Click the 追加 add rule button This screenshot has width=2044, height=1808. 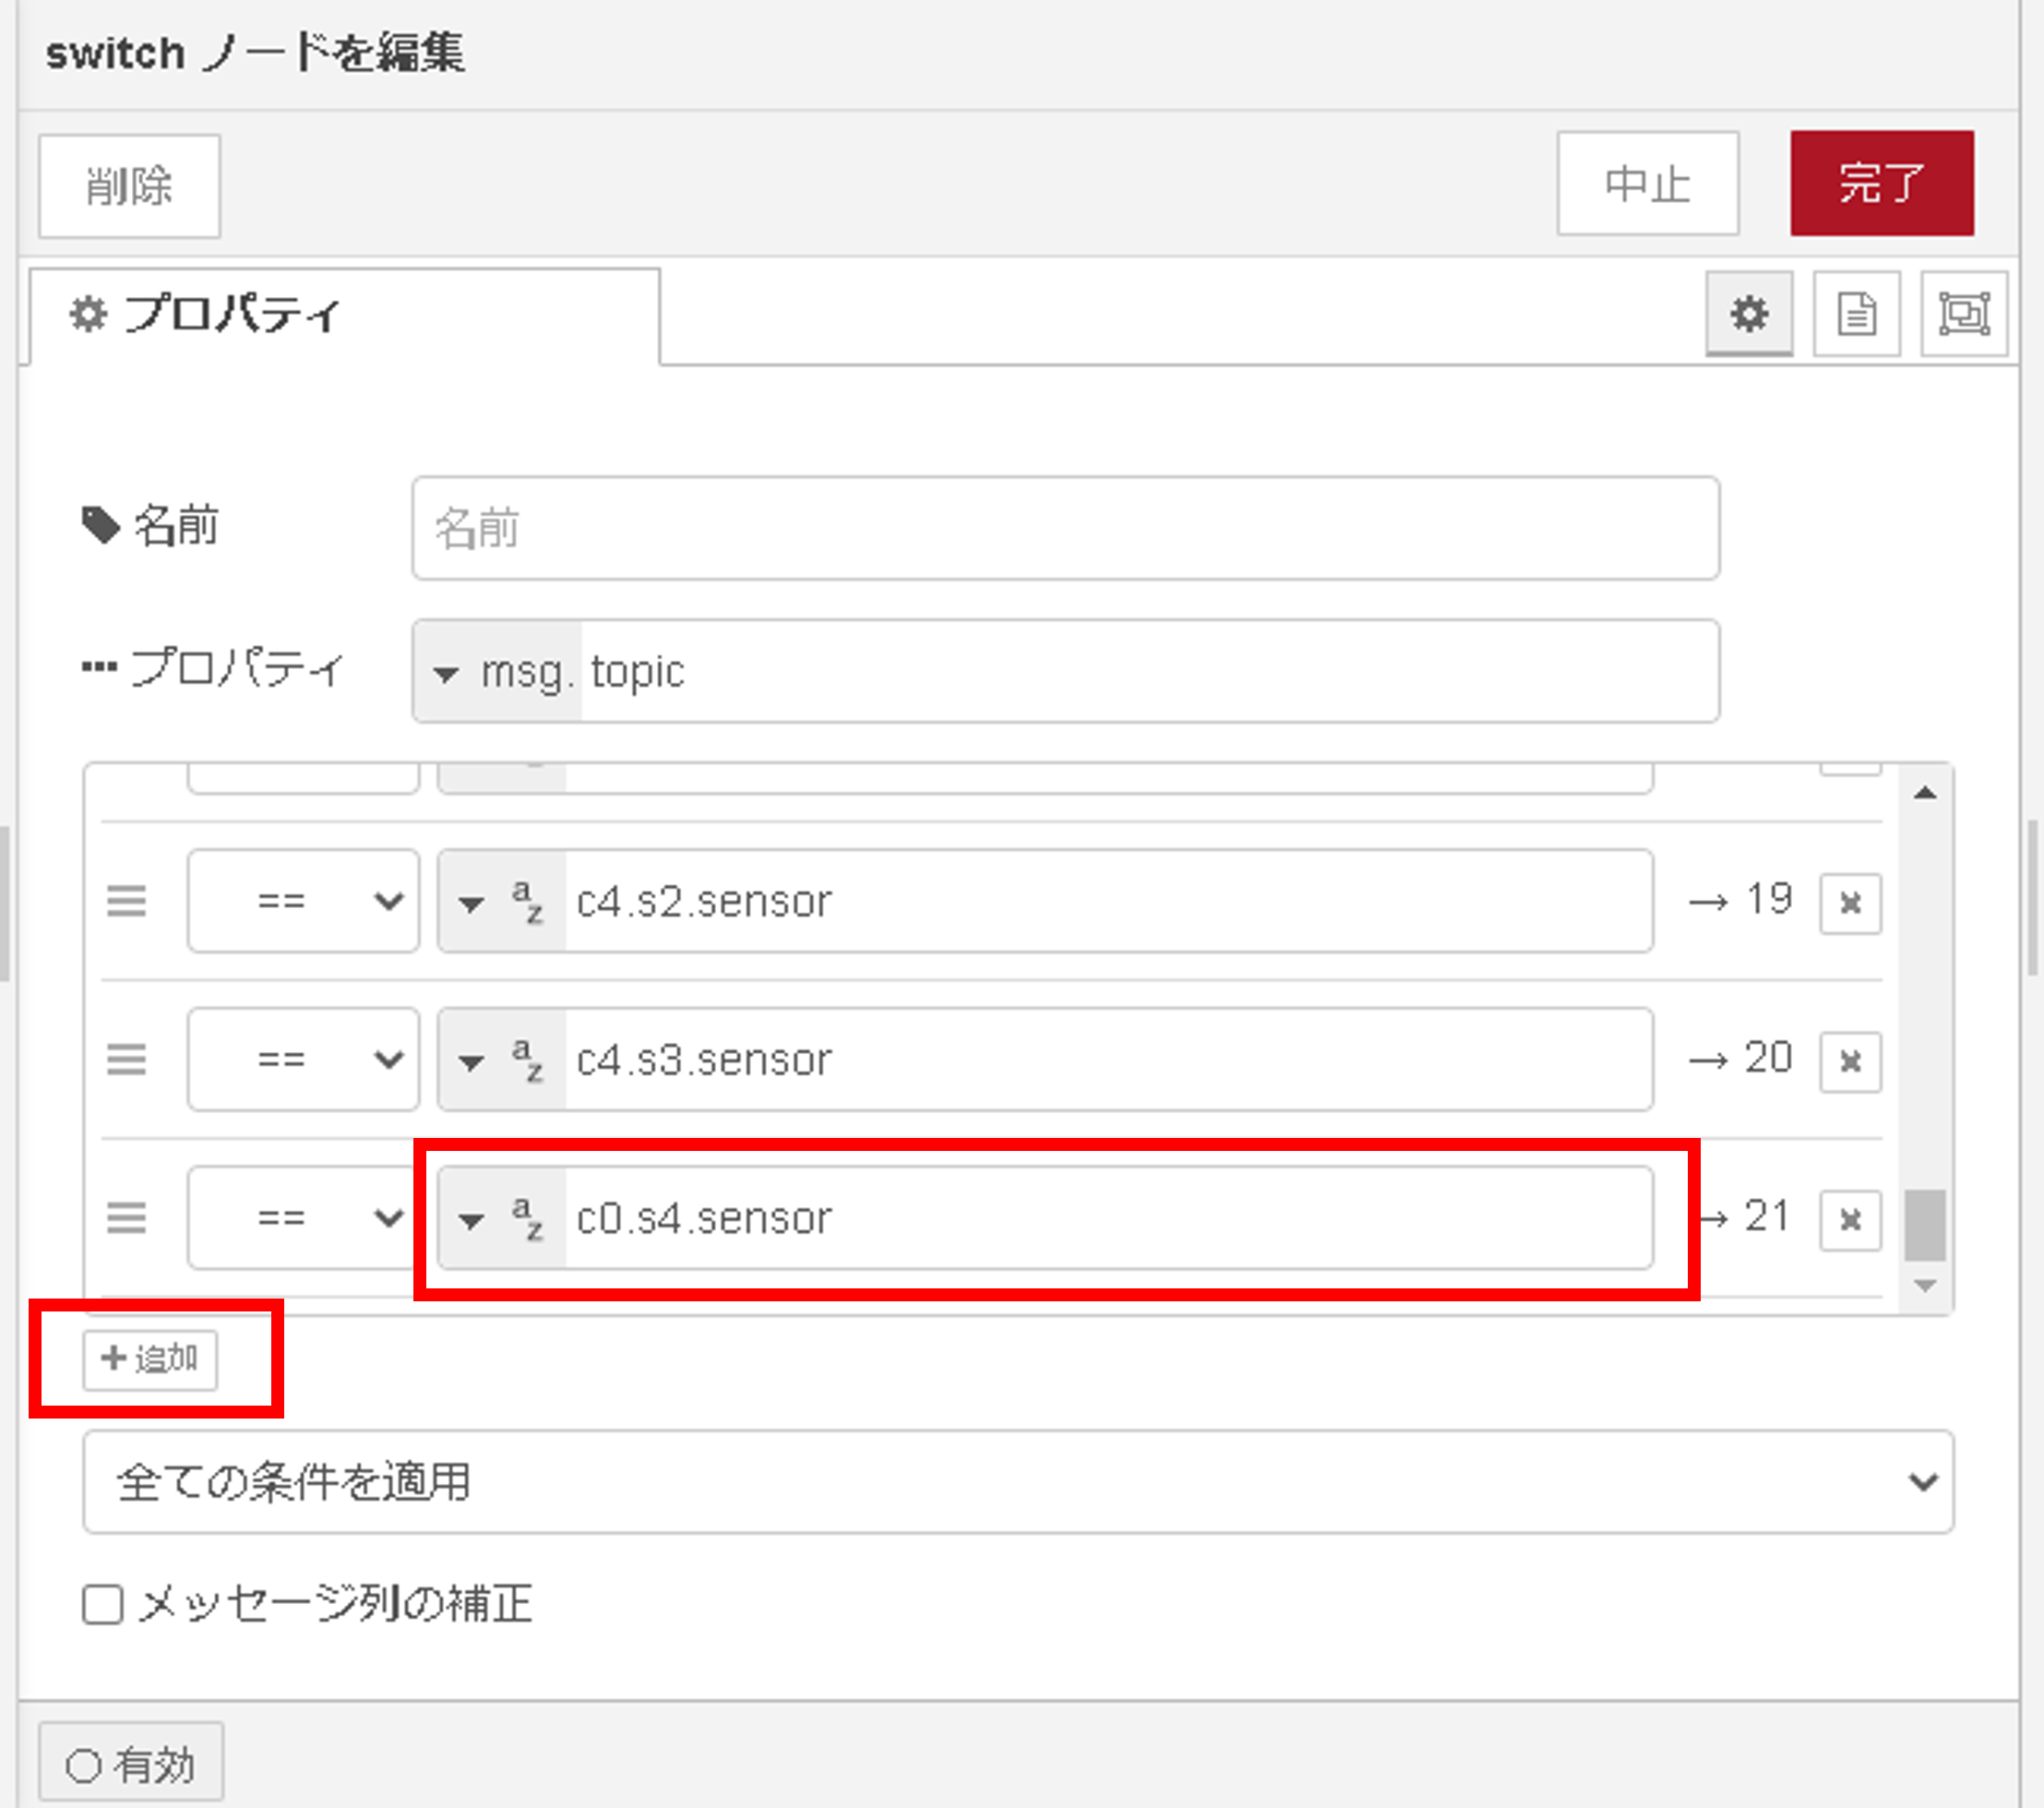coord(150,1360)
